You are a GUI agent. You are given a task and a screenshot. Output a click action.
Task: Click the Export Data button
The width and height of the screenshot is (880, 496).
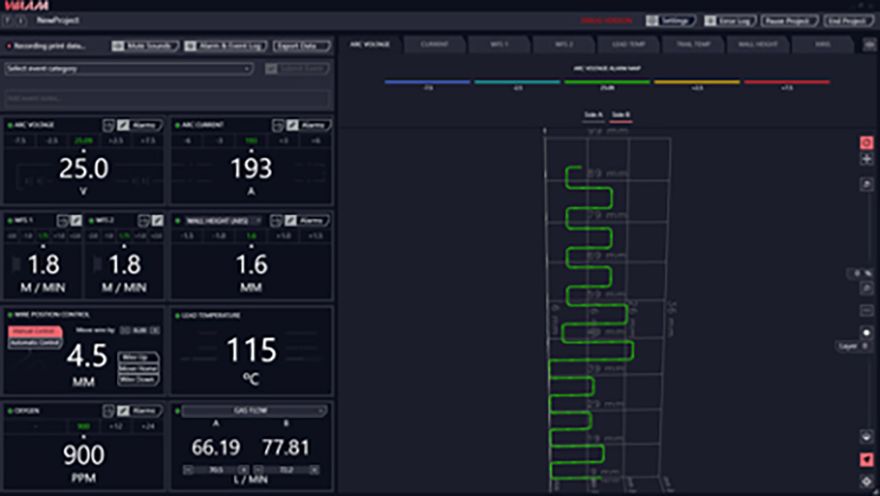pyautogui.click(x=302, y=46)
